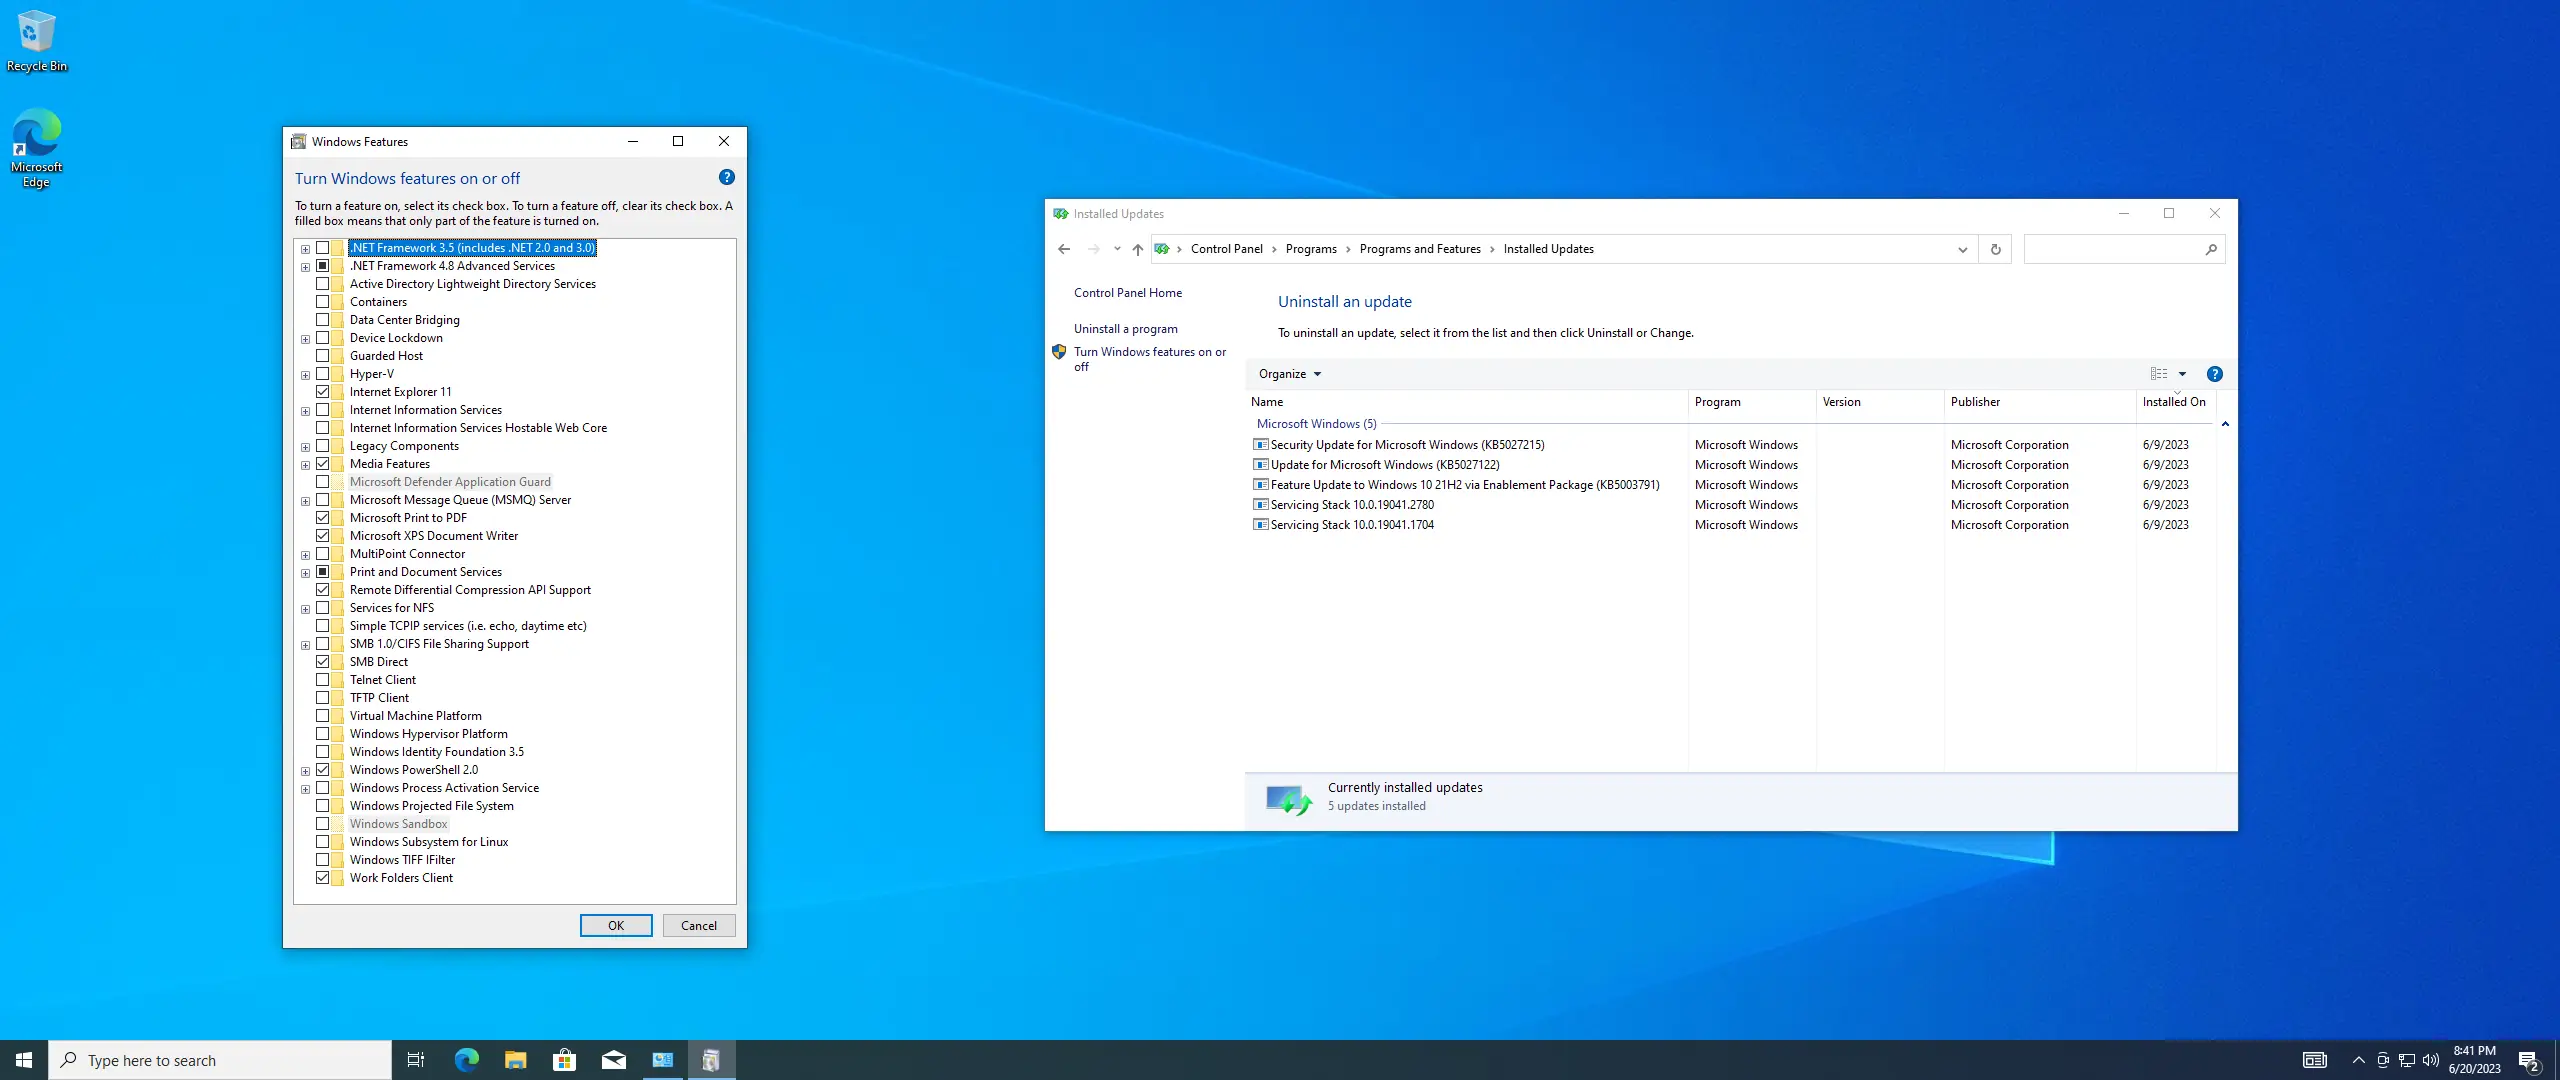
Task: Click the search box in Installed Updates
Action: coord(2110,249)
